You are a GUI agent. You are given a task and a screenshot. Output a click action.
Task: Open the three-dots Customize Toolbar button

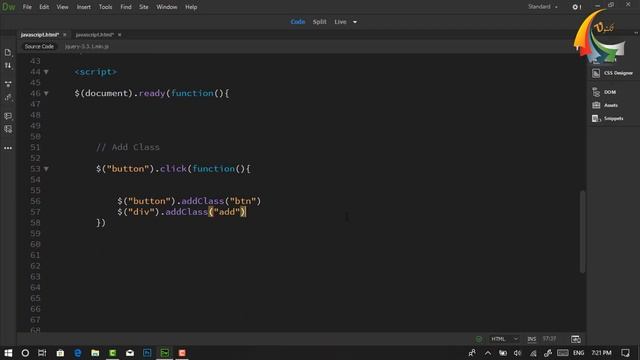click(x=8, y=148)
